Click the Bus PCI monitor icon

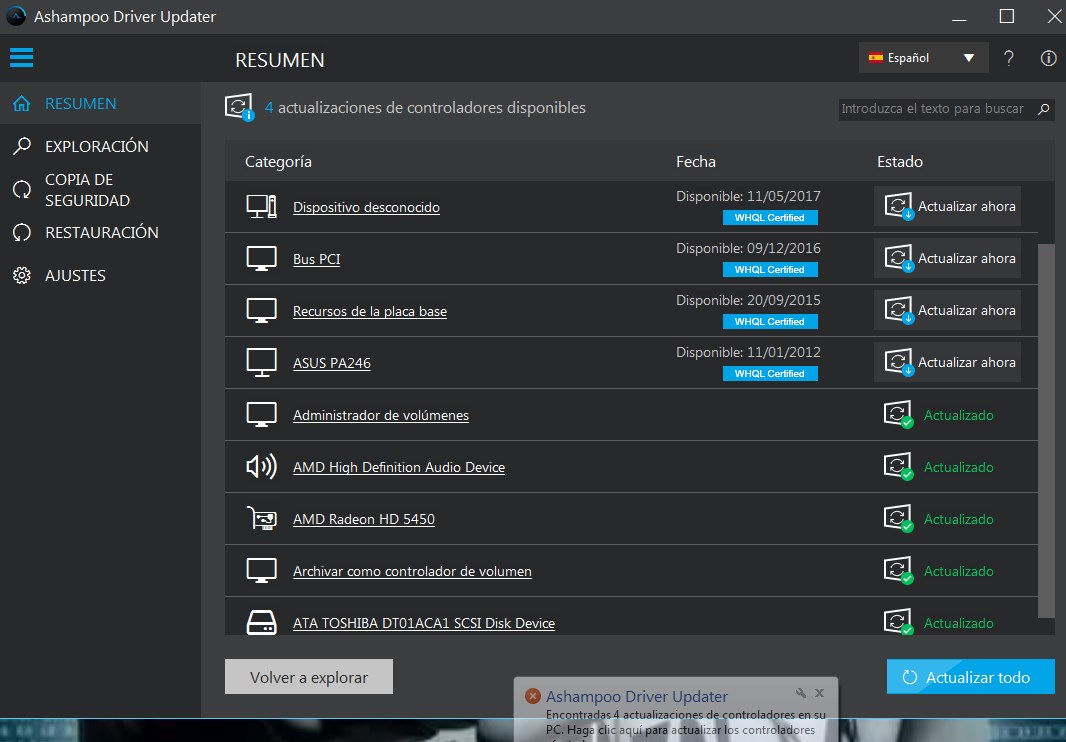tap(261, 258)
